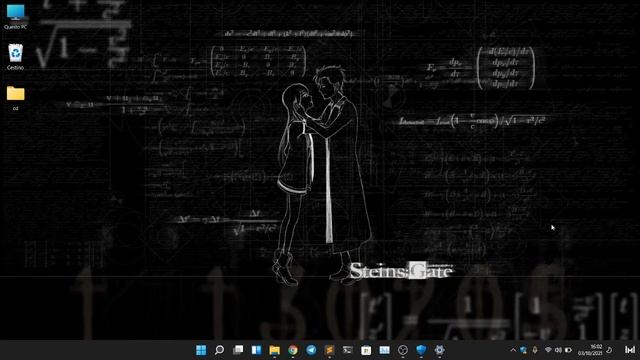Viewport: 640px width, 360px height.
Task: Open Sublime Text from the taskbar
Action: (x=329, y=350)
